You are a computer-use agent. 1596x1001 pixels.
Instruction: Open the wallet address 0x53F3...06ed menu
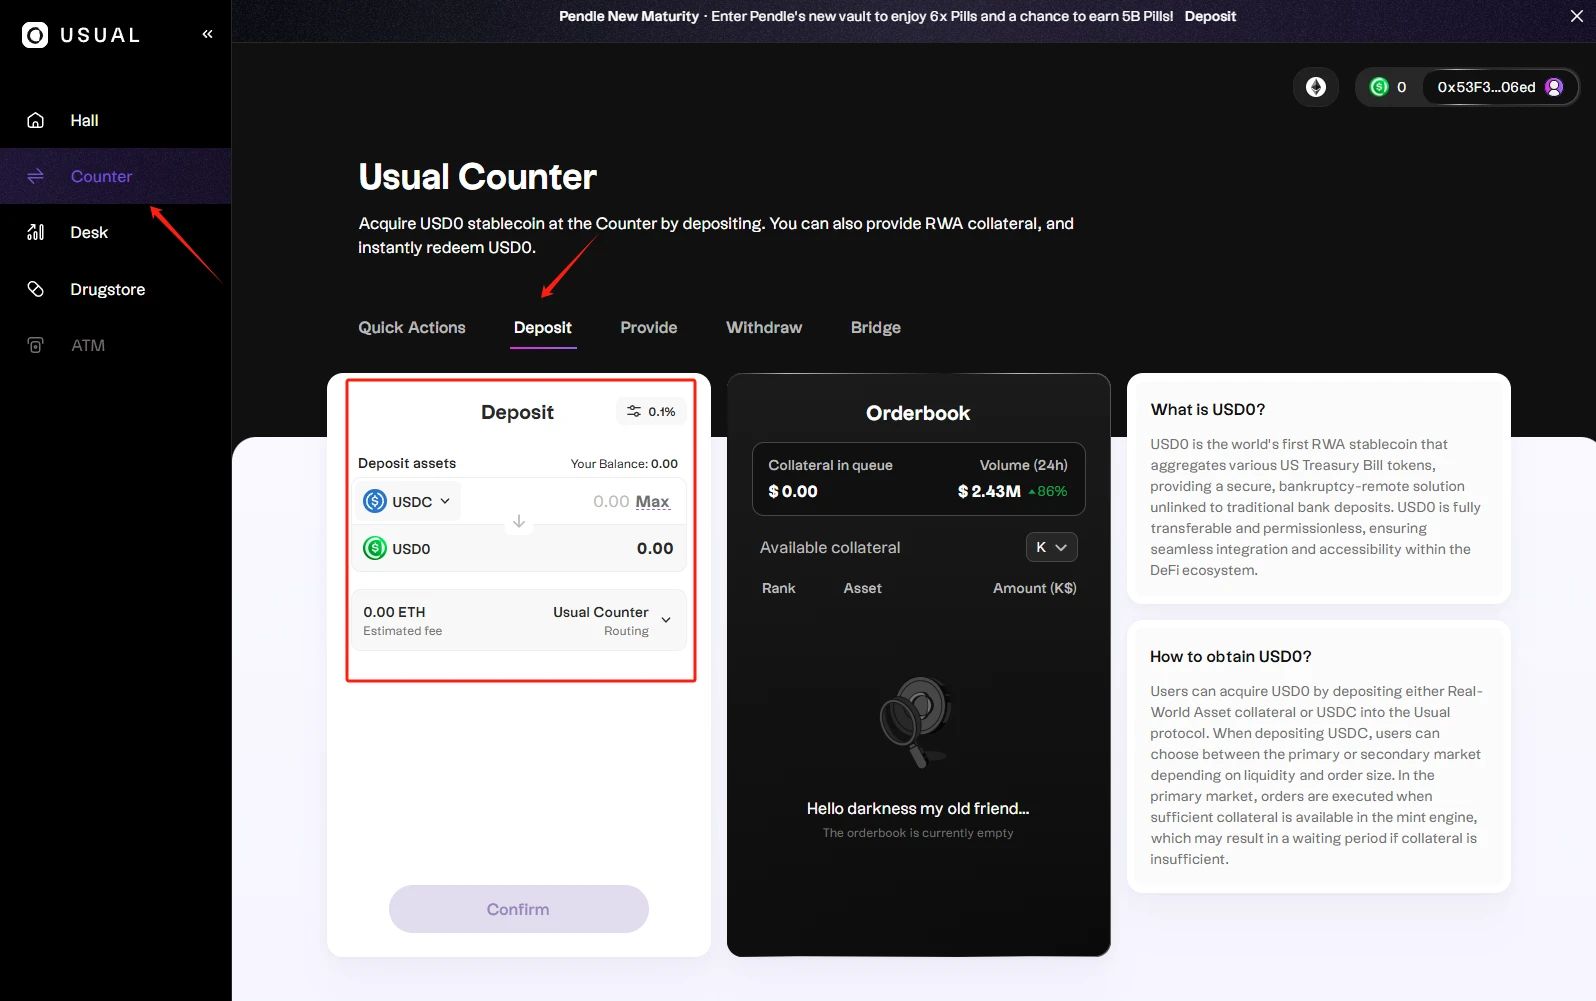click(1499, 87)
